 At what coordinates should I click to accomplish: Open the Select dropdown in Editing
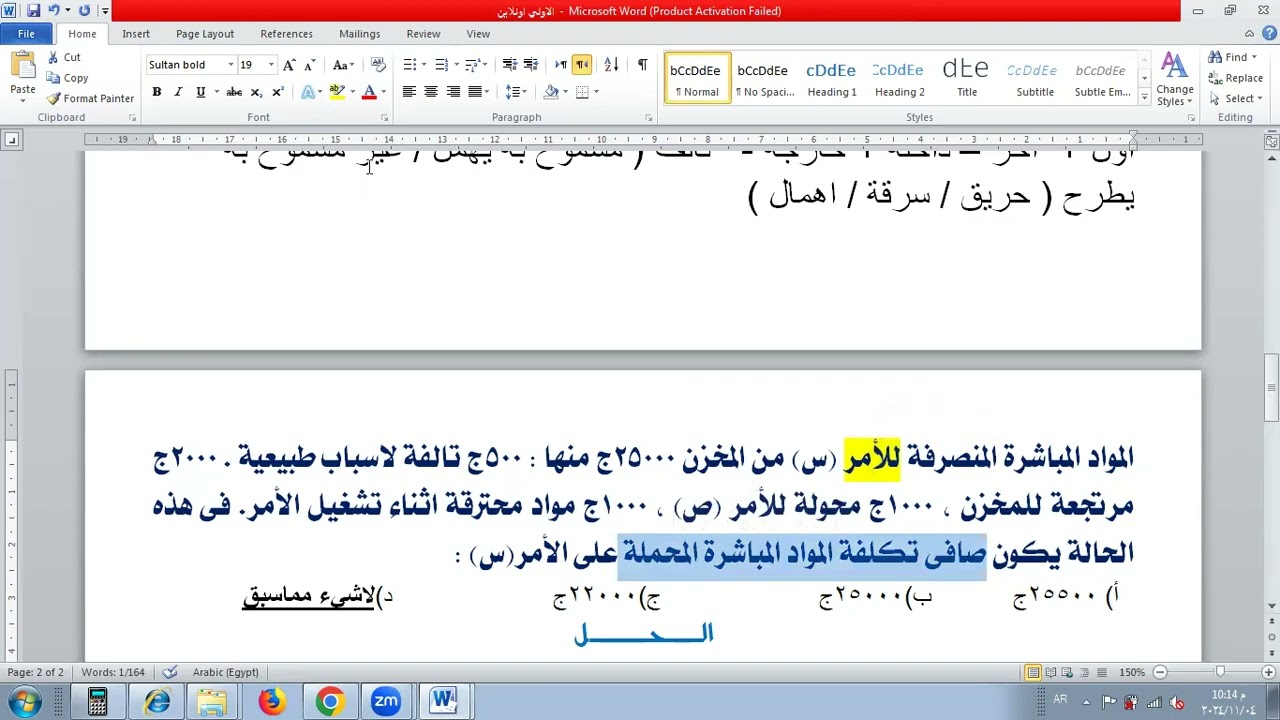point(1237,98)
